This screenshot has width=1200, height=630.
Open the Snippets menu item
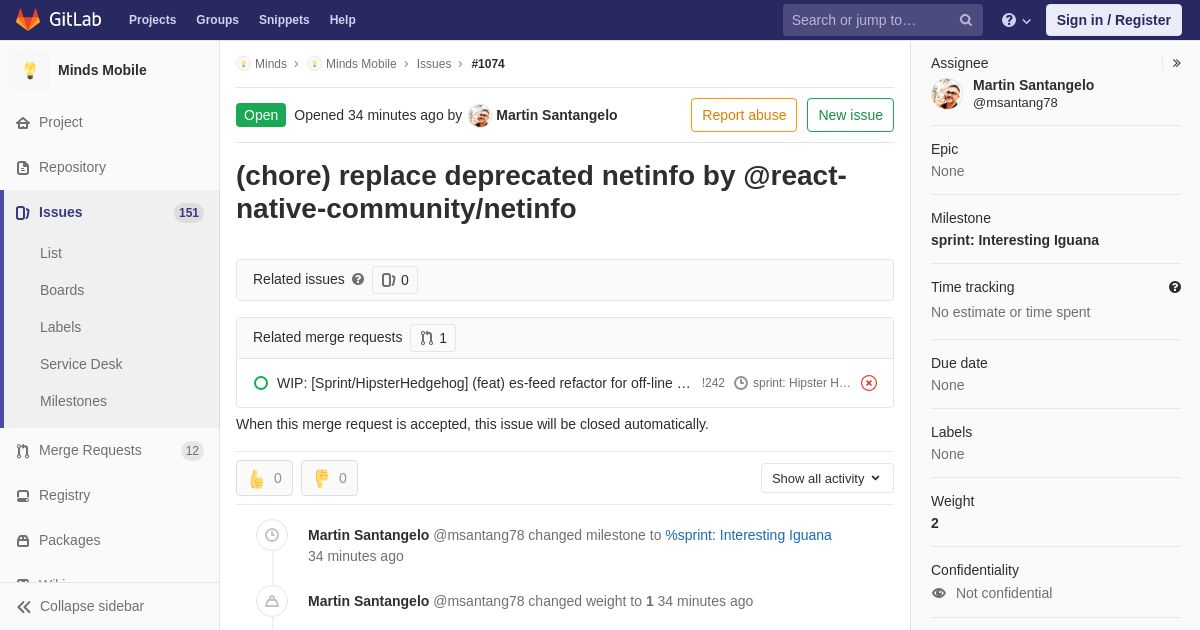(284, 20)
